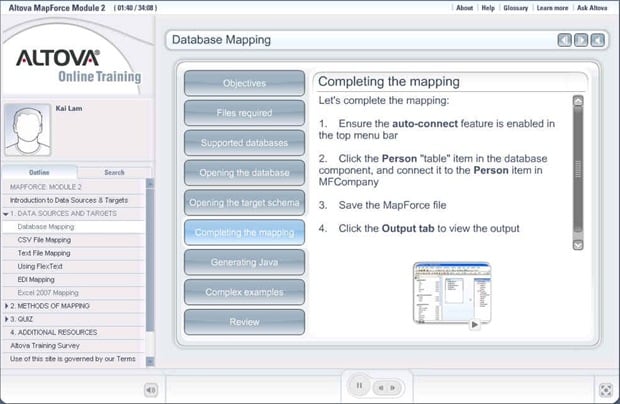Select the Completing the mapping section button
This screenshot has width=620, height=404.
coord(244,232)
